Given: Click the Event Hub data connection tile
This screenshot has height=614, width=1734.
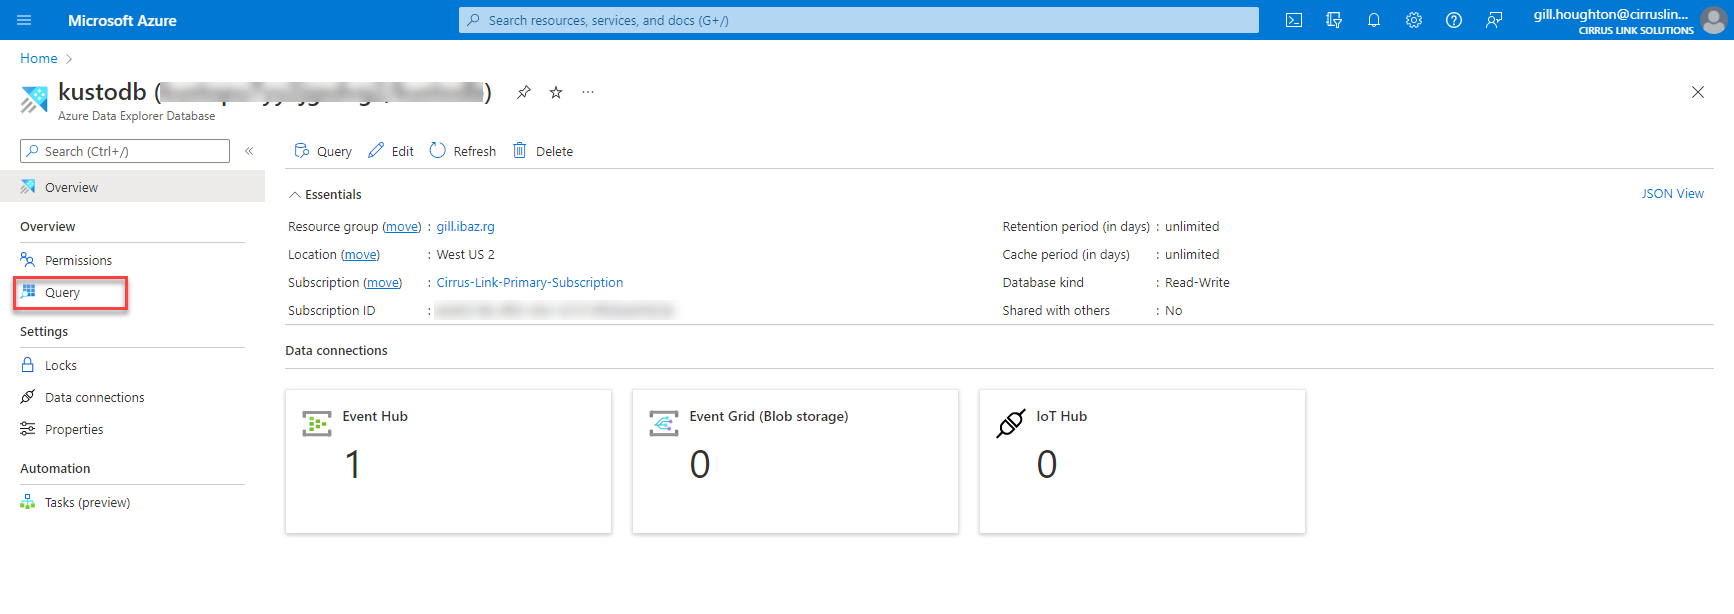Looking at the screenshot, I should [x=448, y=461].
